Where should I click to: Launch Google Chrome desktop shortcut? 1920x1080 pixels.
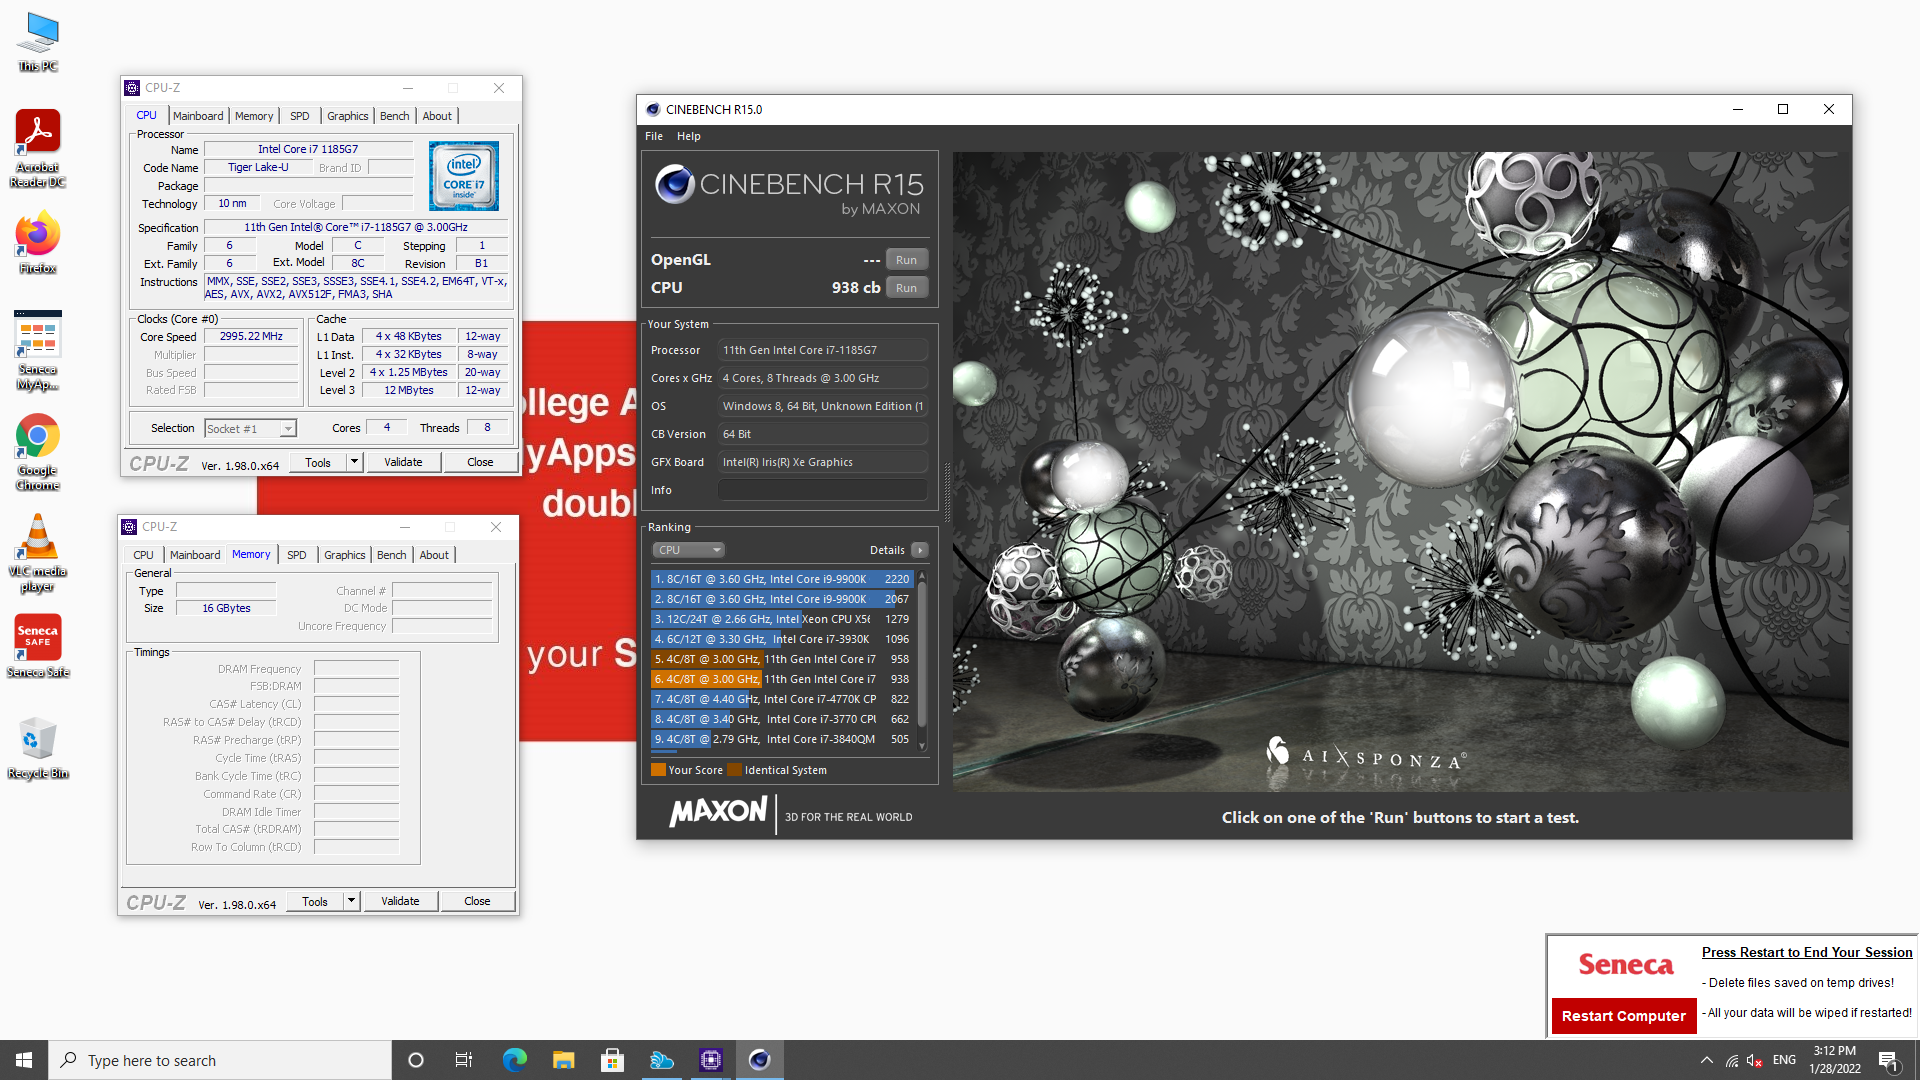[x=38, y=452]
